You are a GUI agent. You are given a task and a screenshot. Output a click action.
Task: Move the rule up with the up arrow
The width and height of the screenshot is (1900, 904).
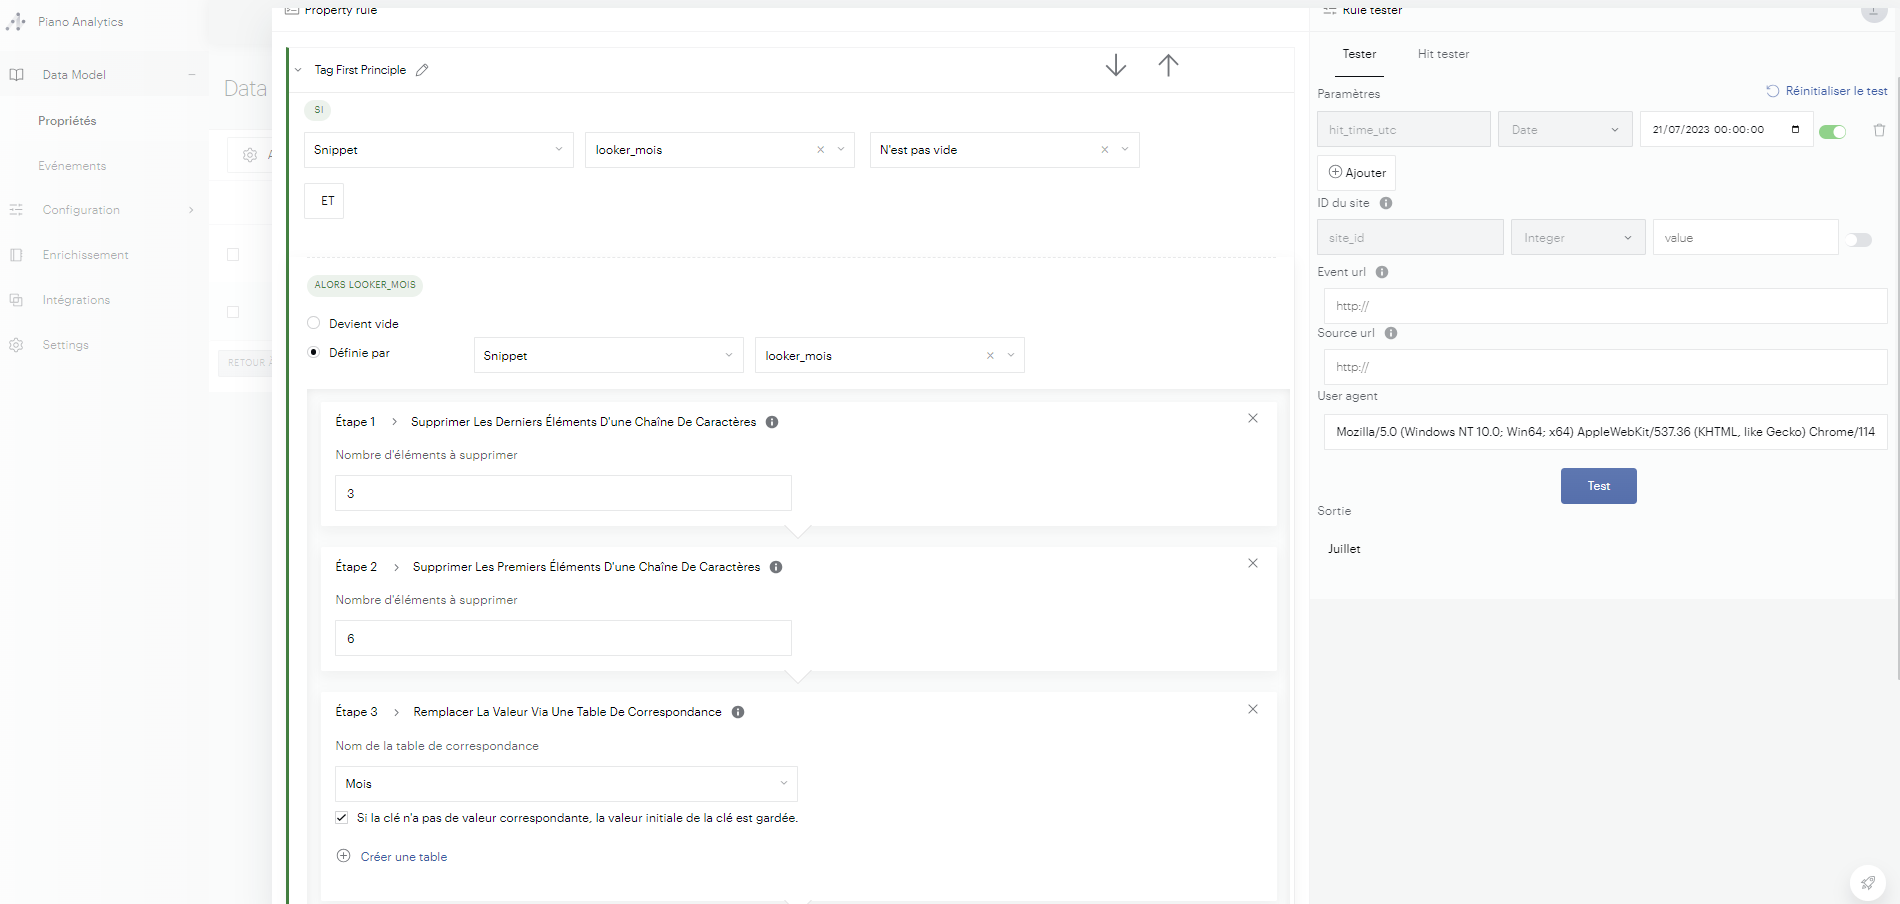pos(1168,66)
